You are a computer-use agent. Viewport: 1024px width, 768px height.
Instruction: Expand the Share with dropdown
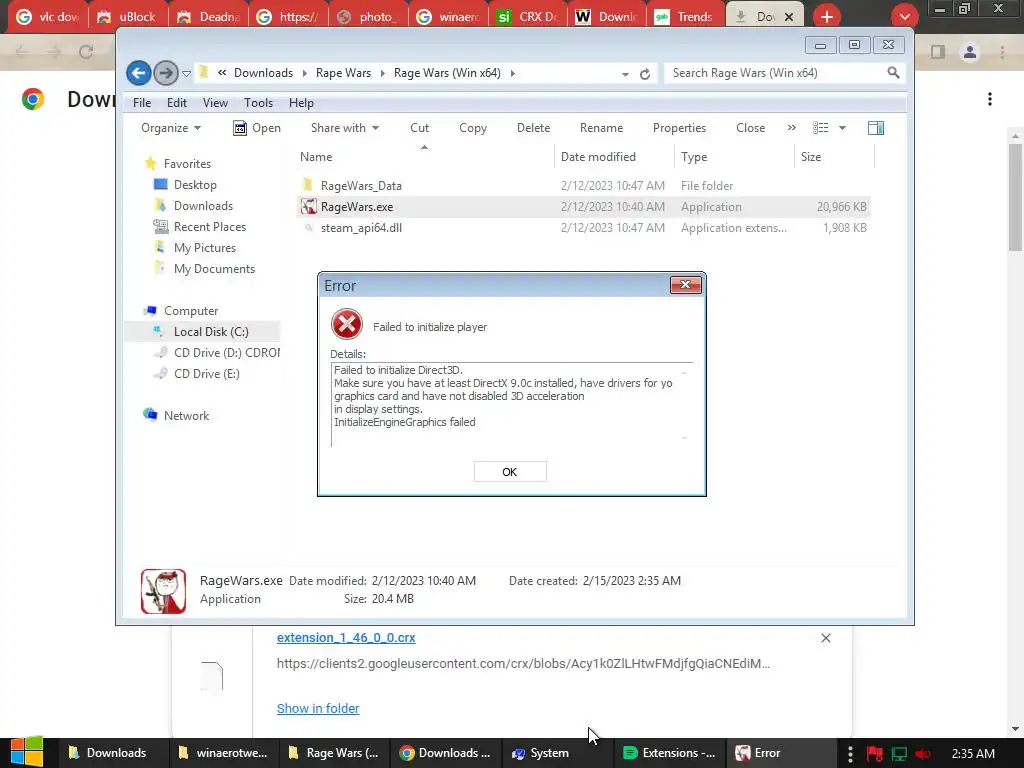(345, 128)
